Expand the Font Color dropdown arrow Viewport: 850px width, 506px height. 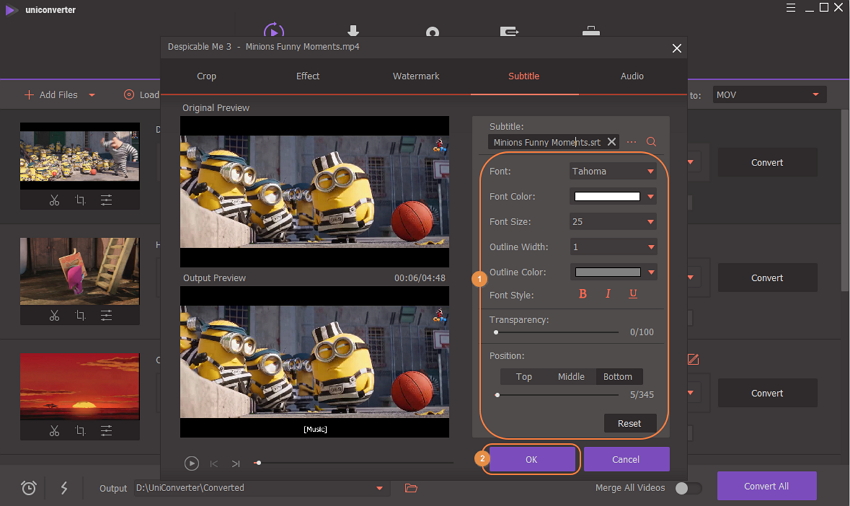tap(651, 196)
